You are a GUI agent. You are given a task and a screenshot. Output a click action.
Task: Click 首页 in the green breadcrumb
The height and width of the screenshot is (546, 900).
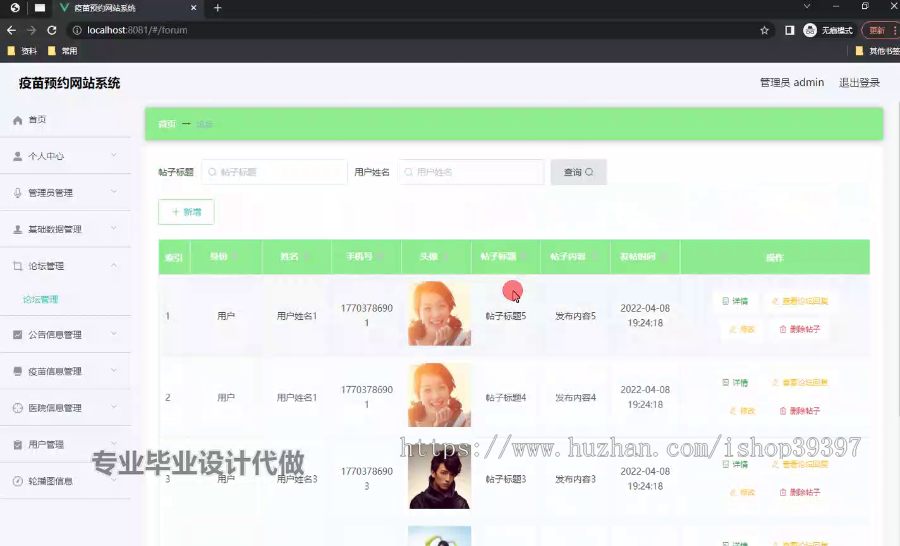[x=166, y=124]
